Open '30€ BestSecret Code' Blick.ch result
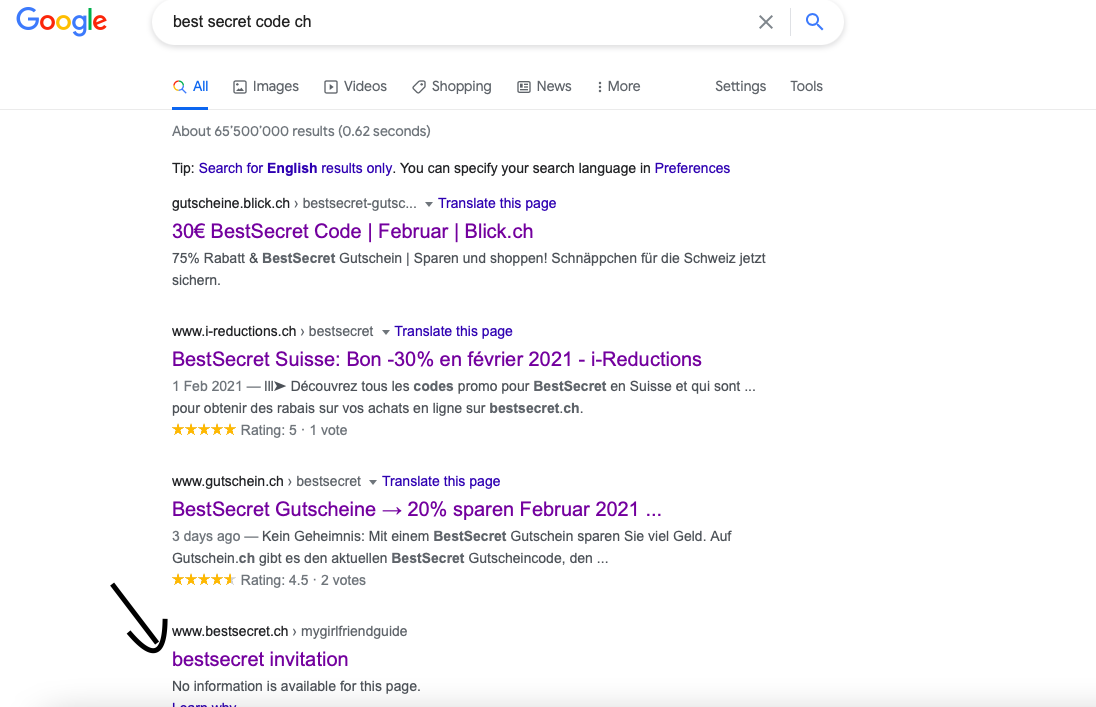Screen dimensions: 1096x707 (352, 232)
